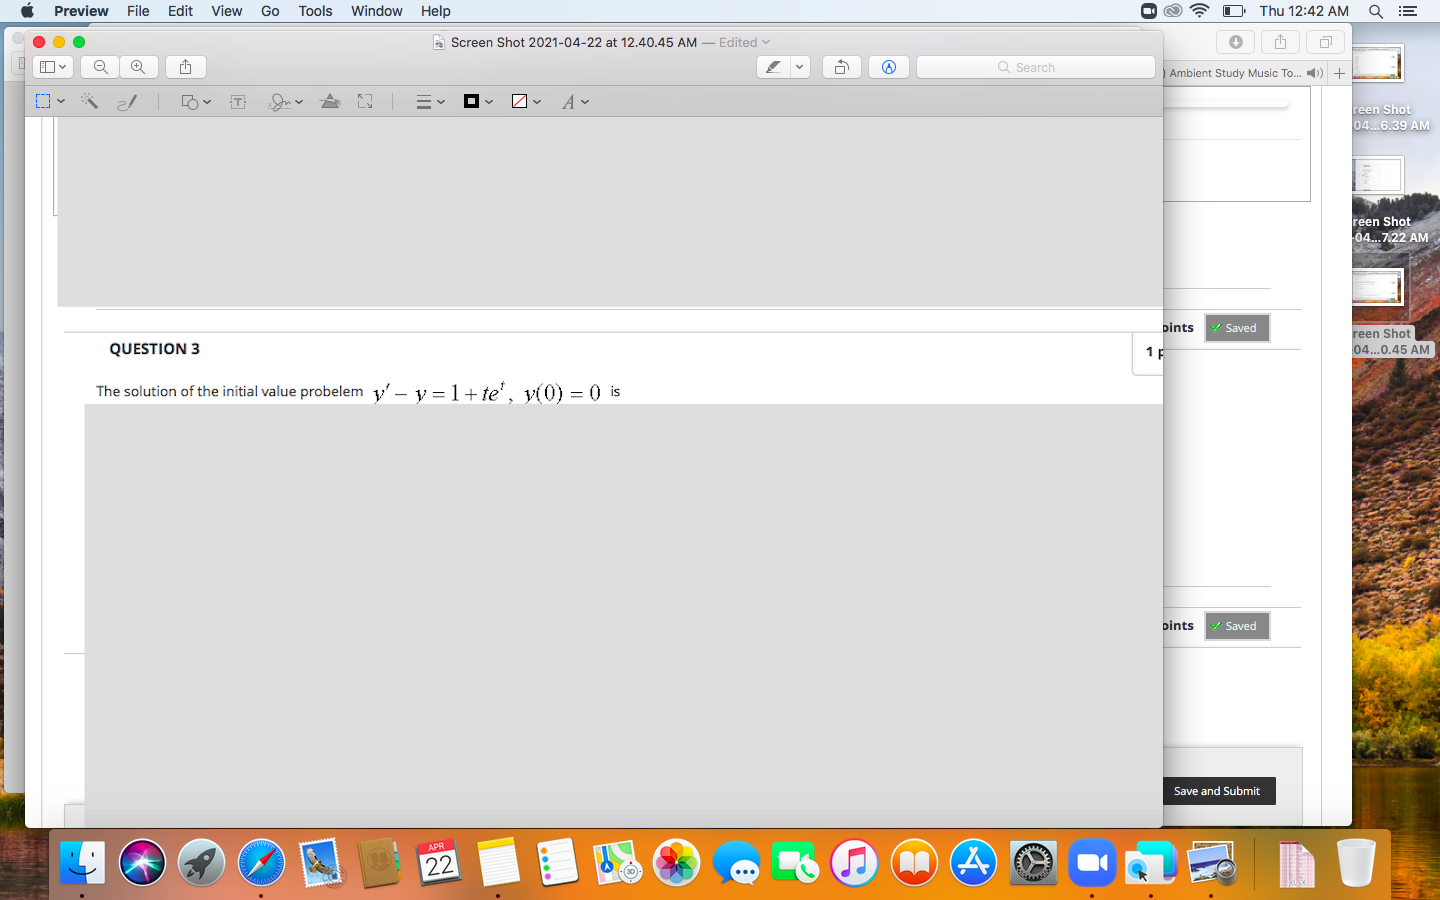This screenshot has width=1440, height=900.
Task: Pick the Sketch drawing tool
Action: tap(127, 101)
